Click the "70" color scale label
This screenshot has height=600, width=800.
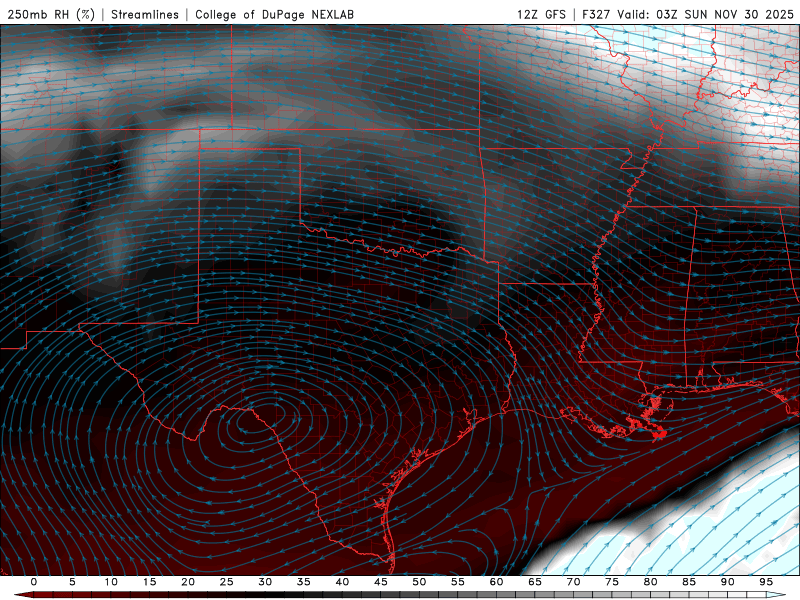(x=573, y=582)
